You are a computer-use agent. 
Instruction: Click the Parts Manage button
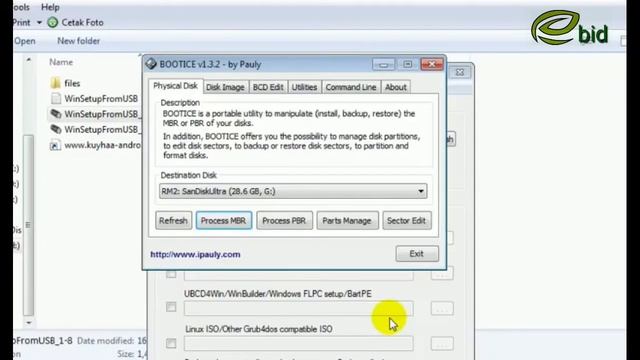click(347, 220)
